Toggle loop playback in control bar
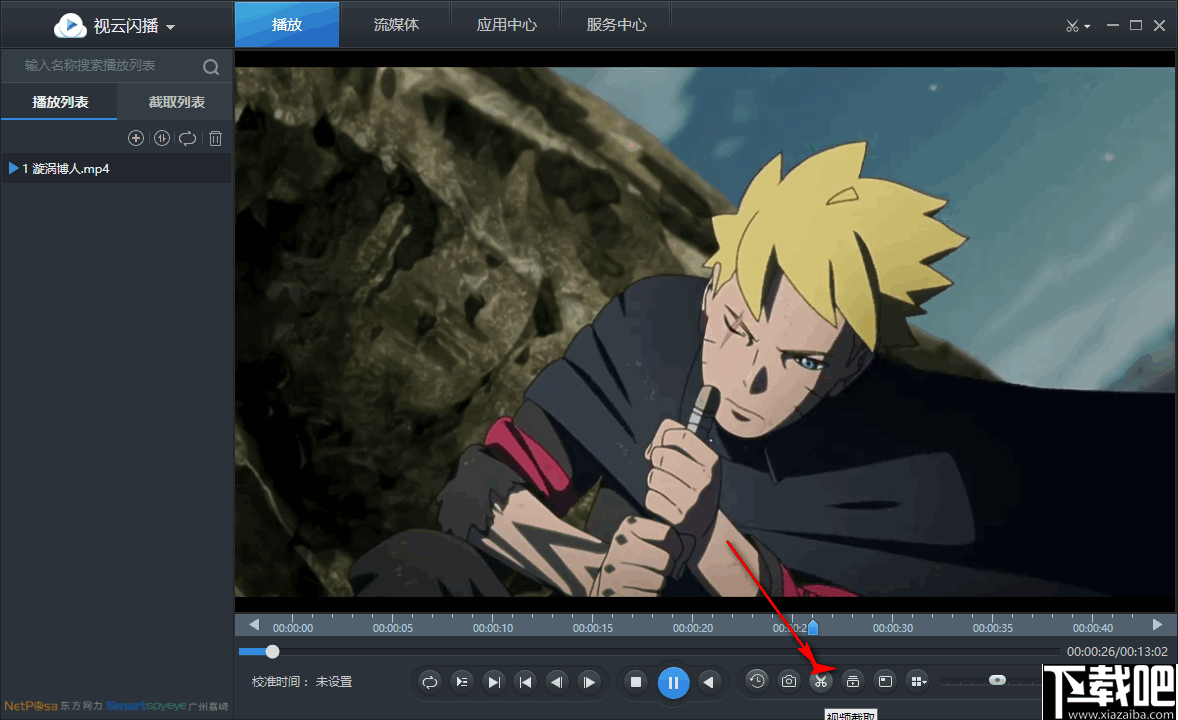1178x720 pixels. 429,682
